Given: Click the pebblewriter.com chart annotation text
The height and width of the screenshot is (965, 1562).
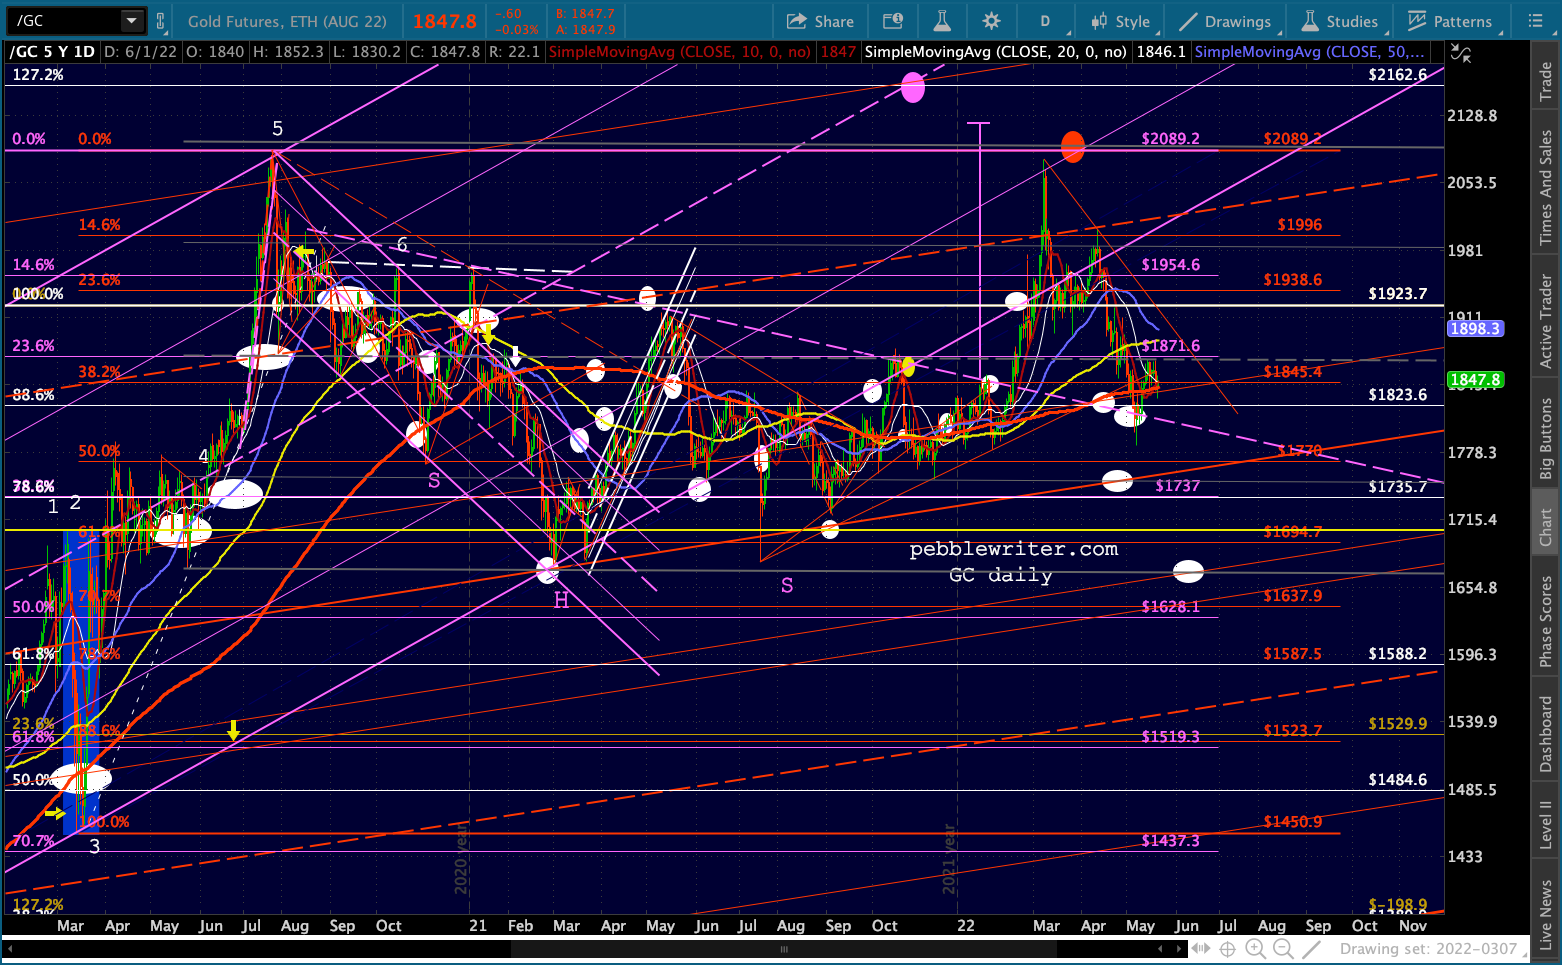Looking at the screenshot, I should click(1014, 549).
